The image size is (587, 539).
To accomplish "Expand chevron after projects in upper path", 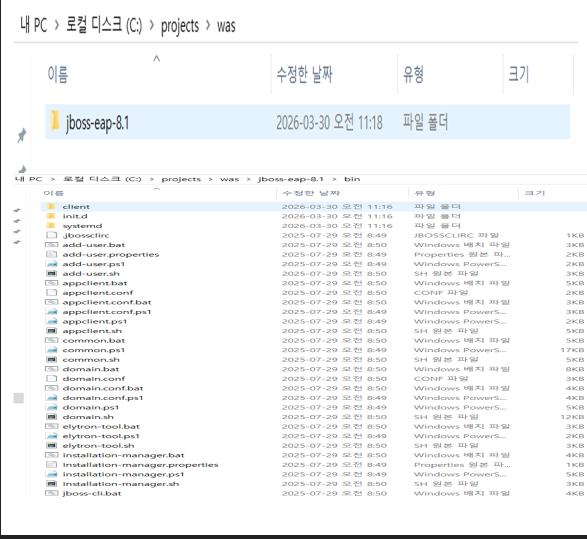I will [208, 25].
